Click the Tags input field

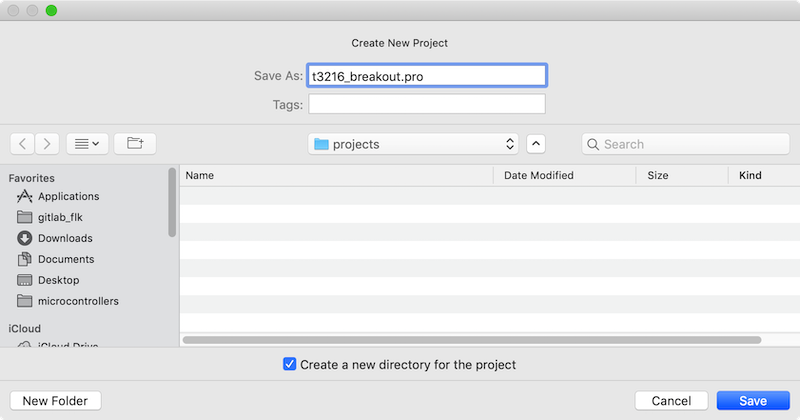pos(427,104)
